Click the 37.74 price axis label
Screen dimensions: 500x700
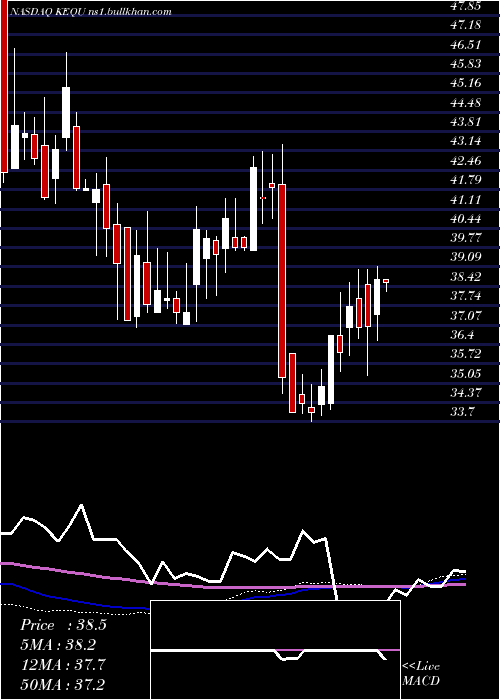467,296
